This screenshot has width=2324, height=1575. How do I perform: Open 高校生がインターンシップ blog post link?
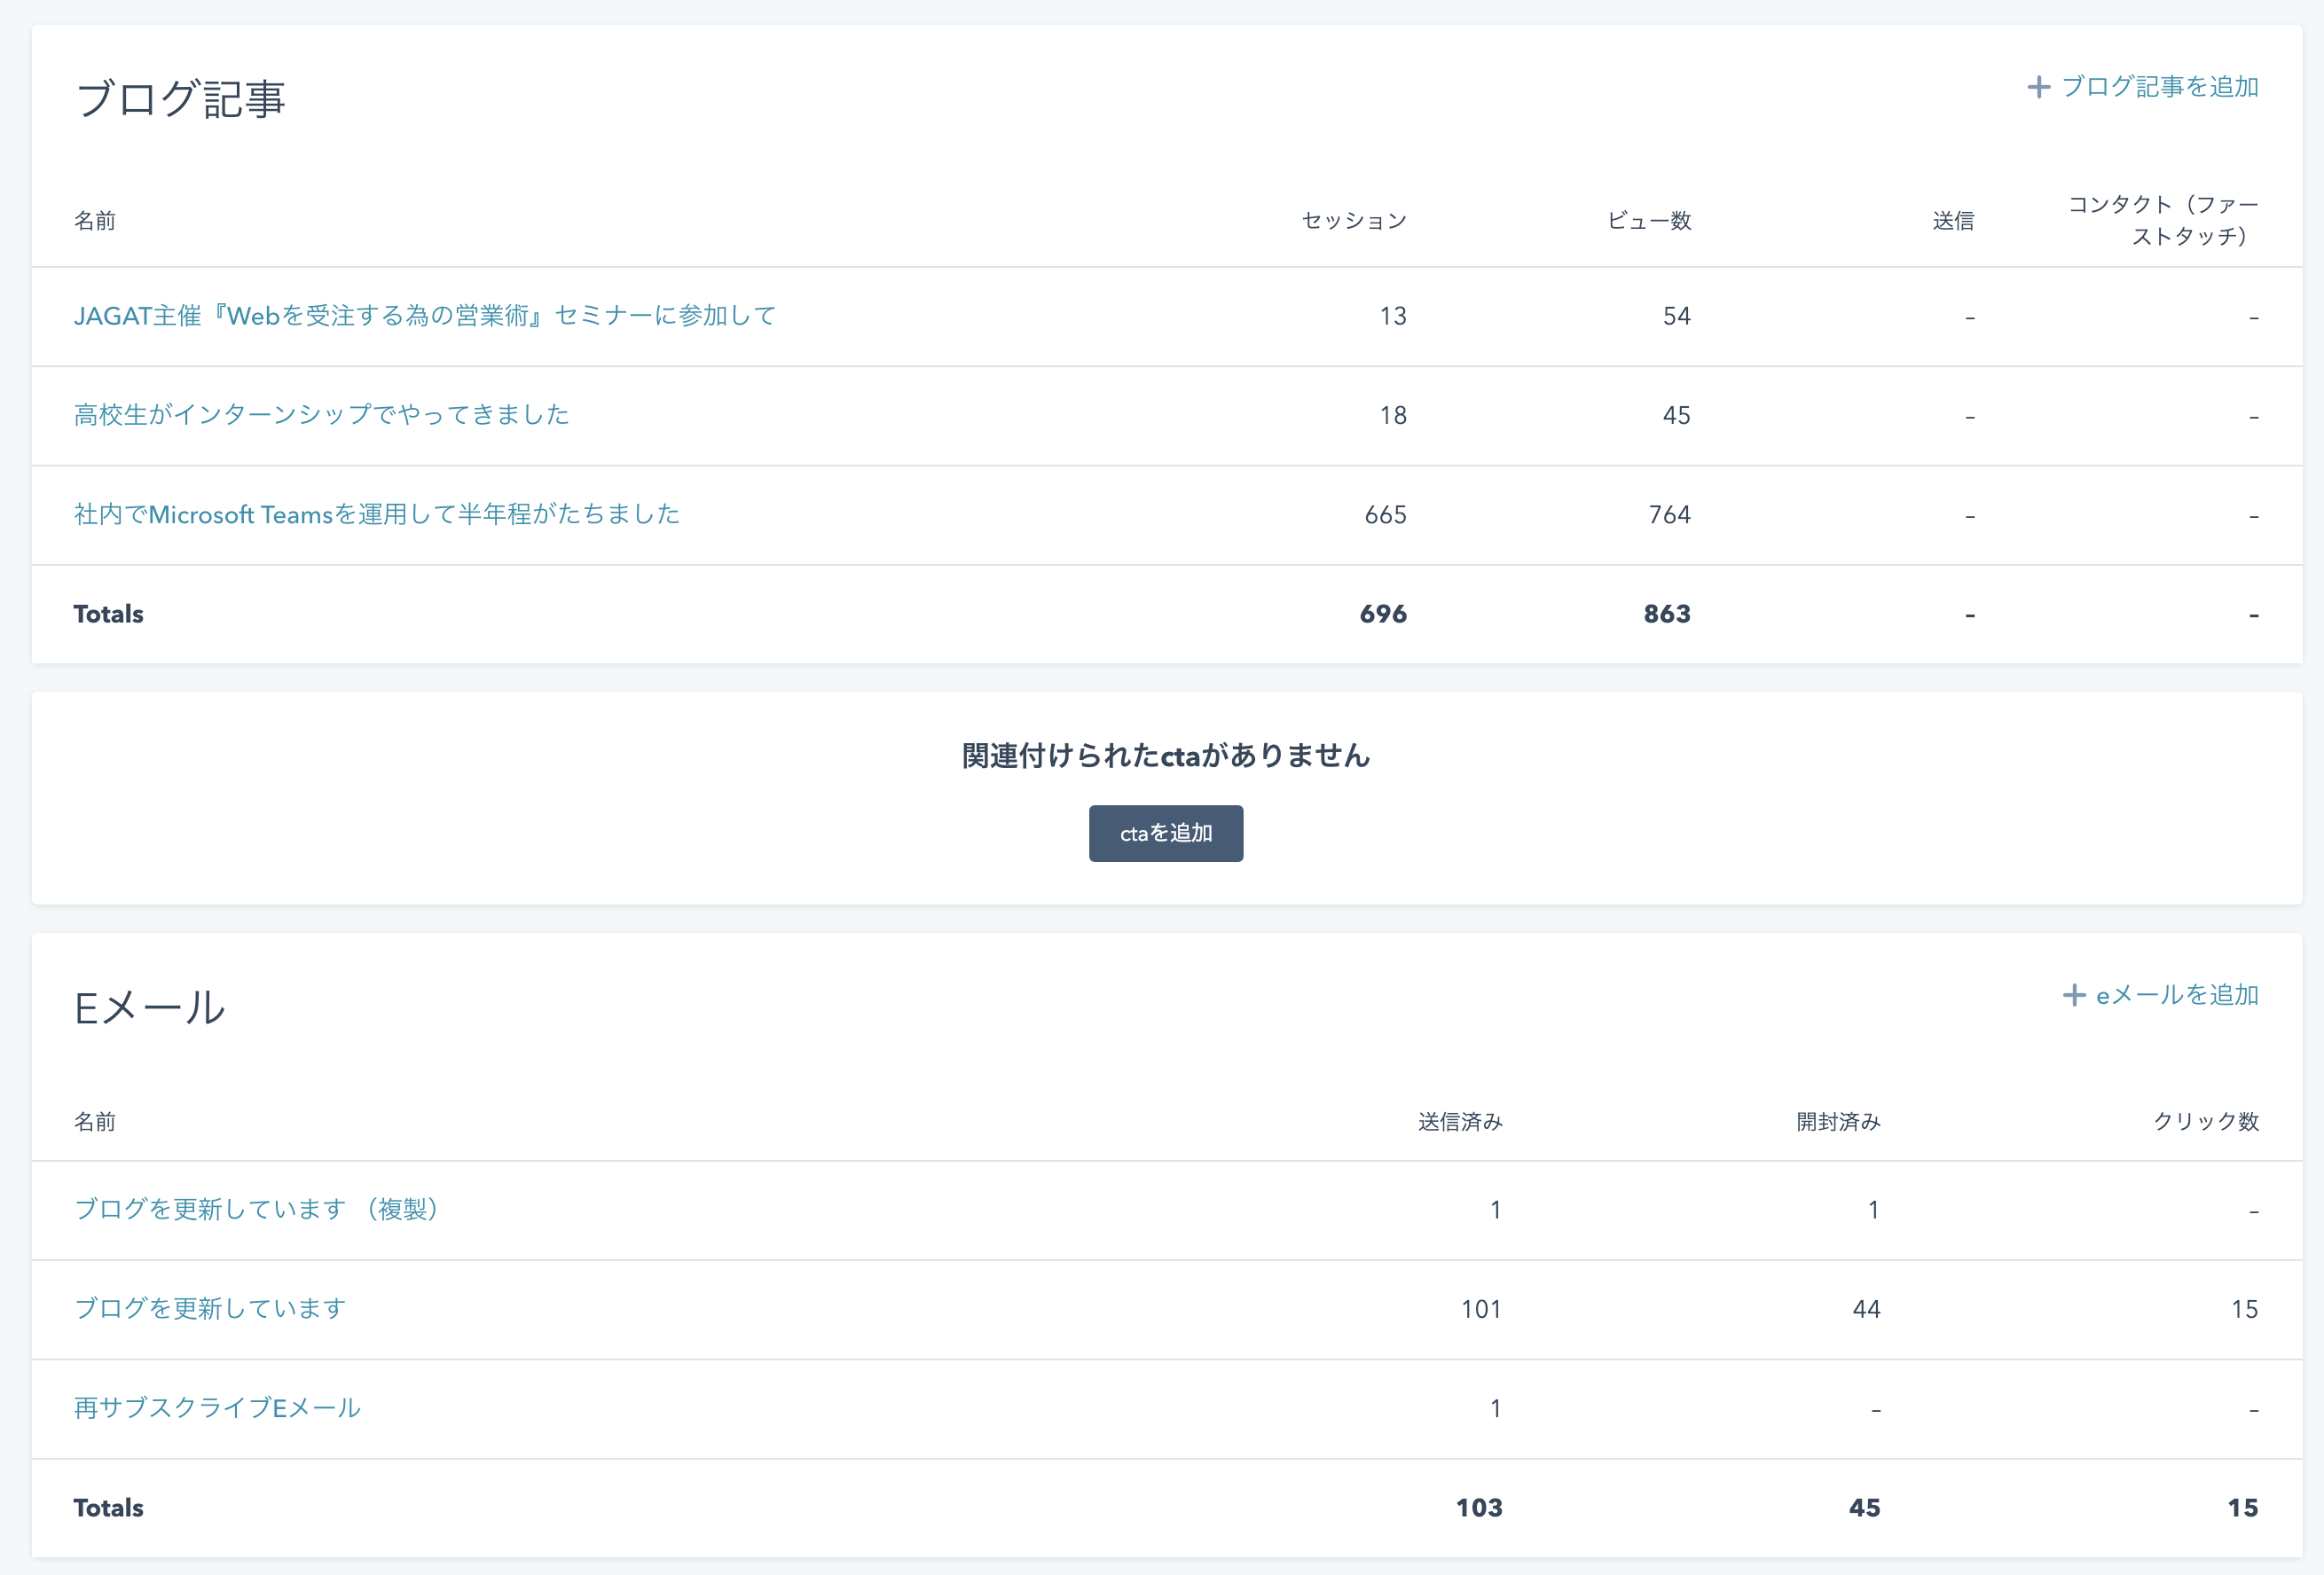click(321, 415)
